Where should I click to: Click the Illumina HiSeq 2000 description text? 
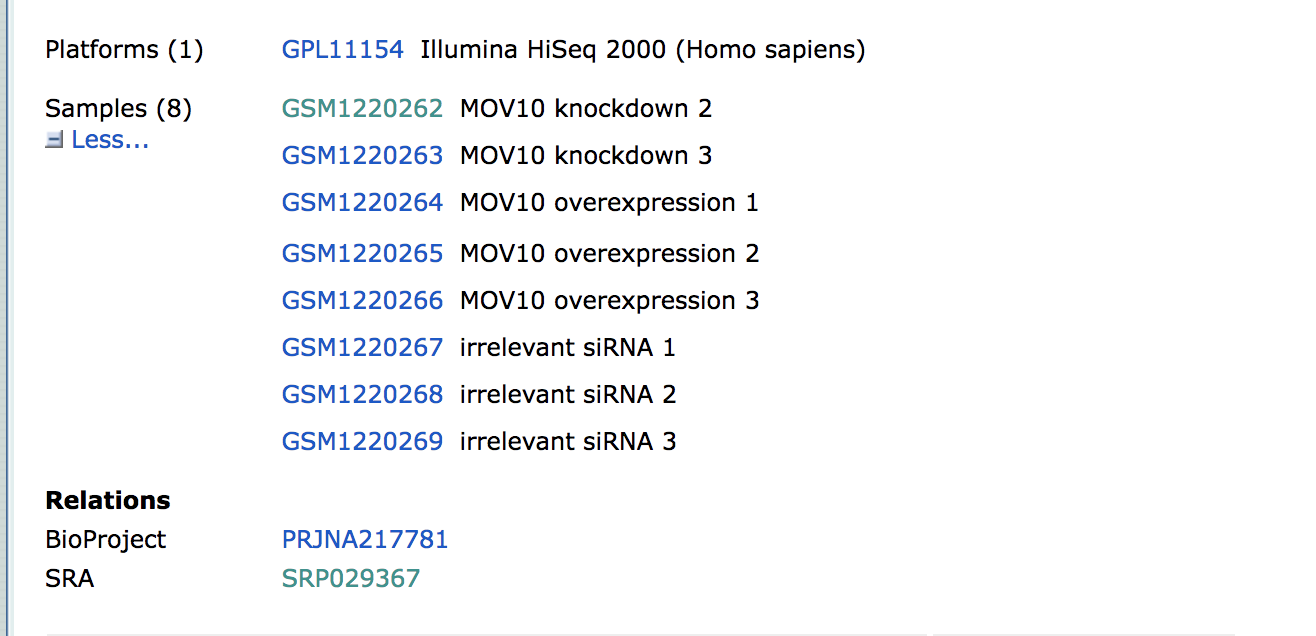point(644,49)
